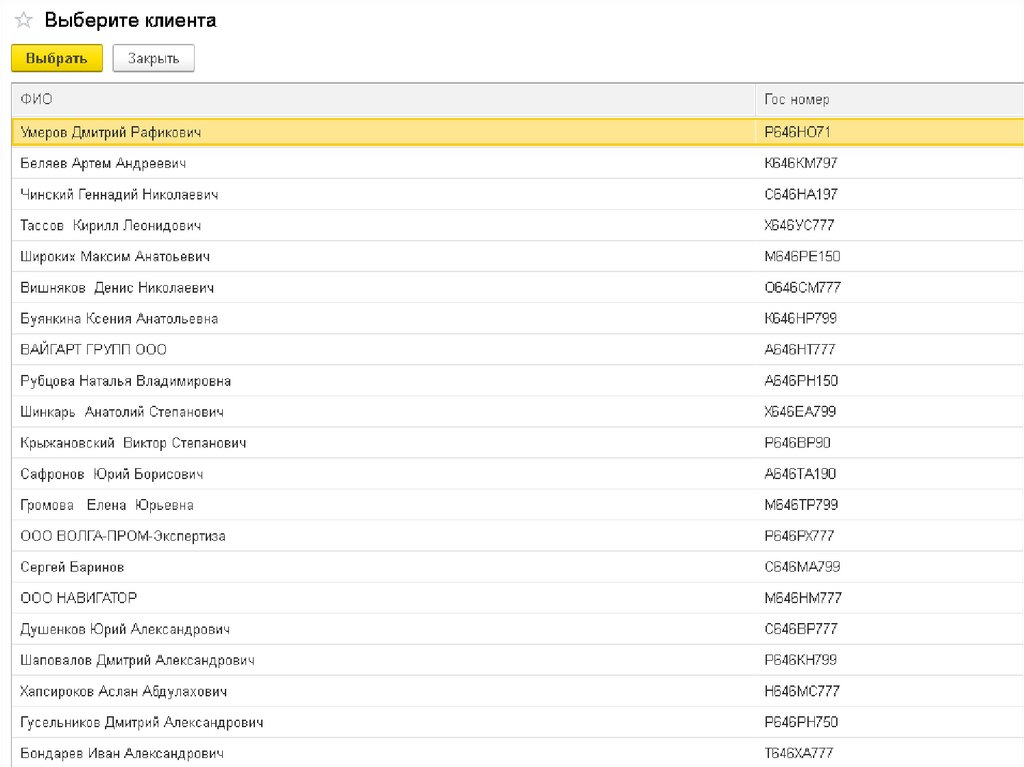Screen dimensions: 1024x767
Task: Select Сафронов Юрий Борисович client
Action: [x=112, y=474]
